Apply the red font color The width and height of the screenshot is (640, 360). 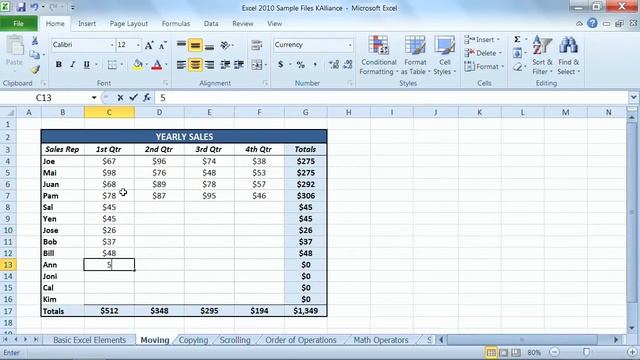point(157,64)
